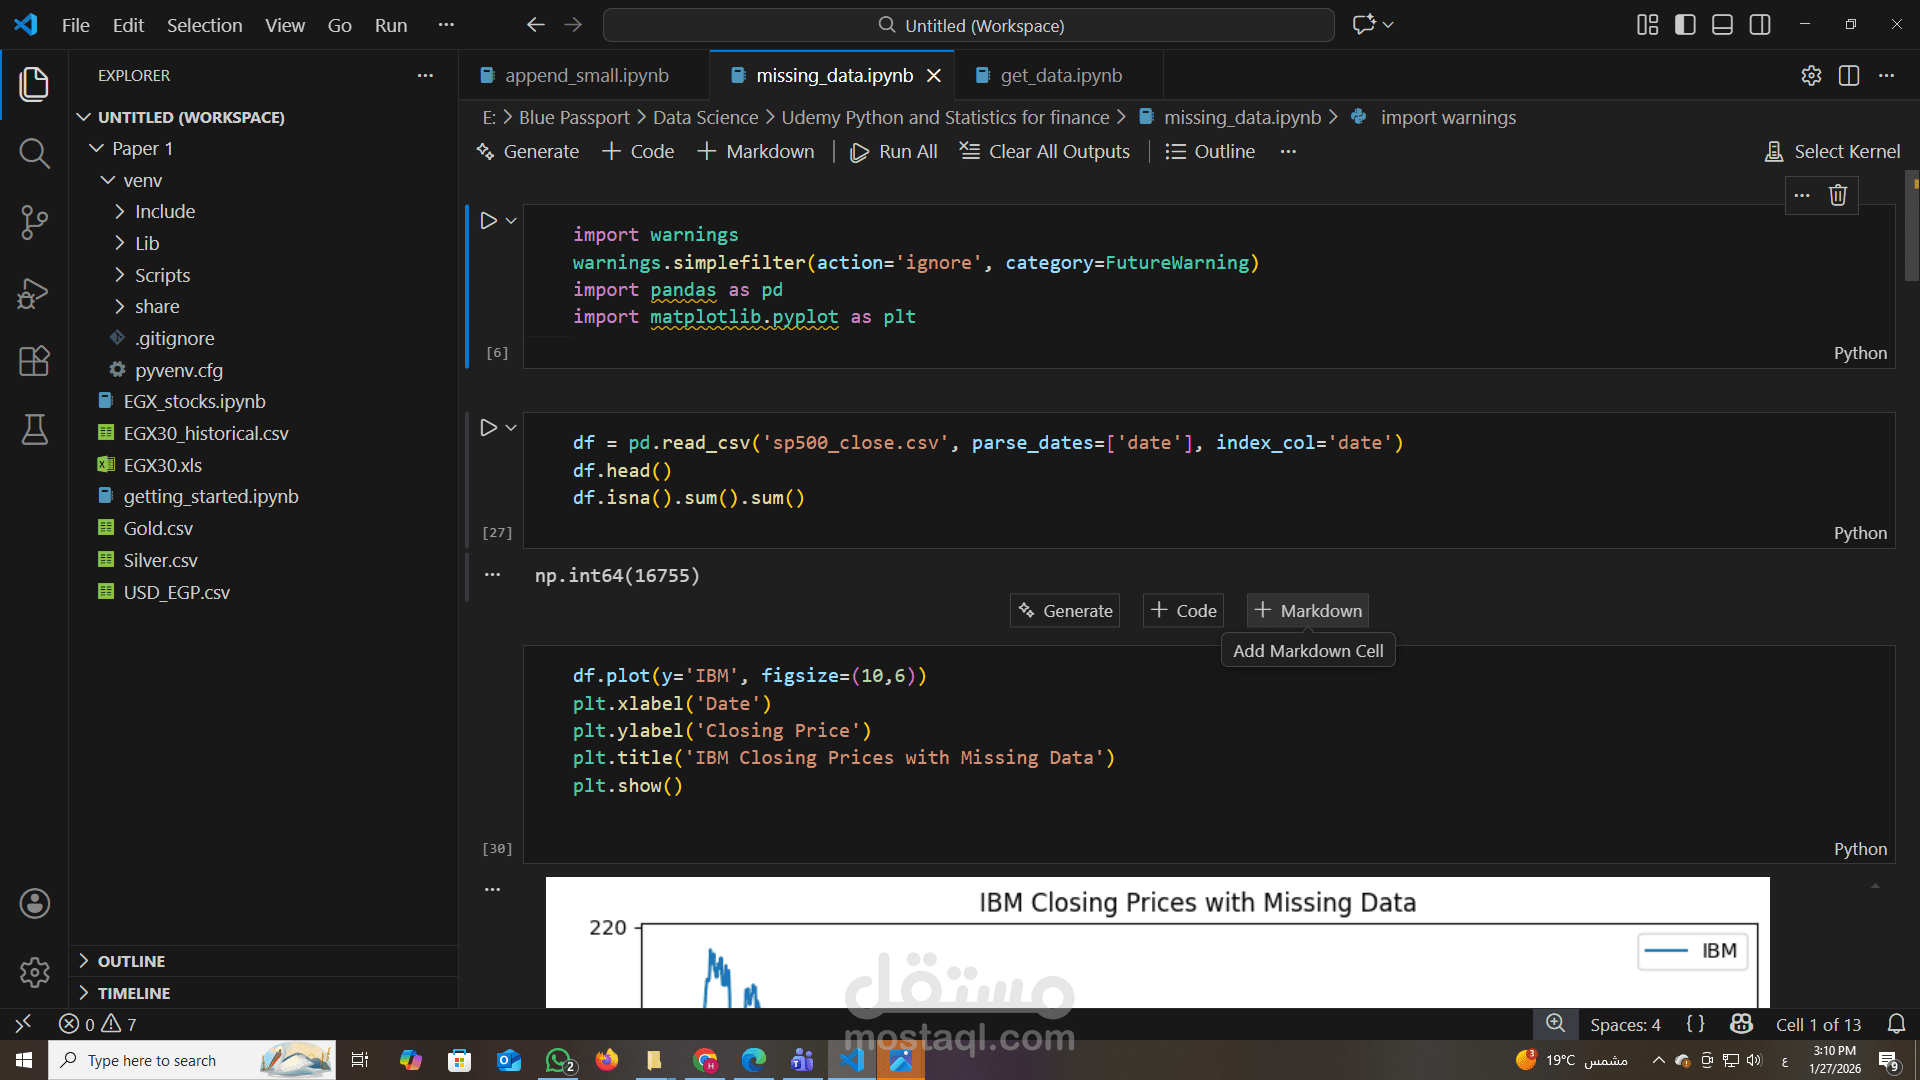The height and width of the screenshot is (1080, 1920).
Task: Open the Run and Debug view
Action: [34, 292]
